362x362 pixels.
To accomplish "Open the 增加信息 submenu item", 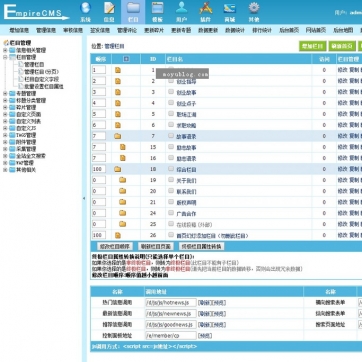I will tap(19, 30).
